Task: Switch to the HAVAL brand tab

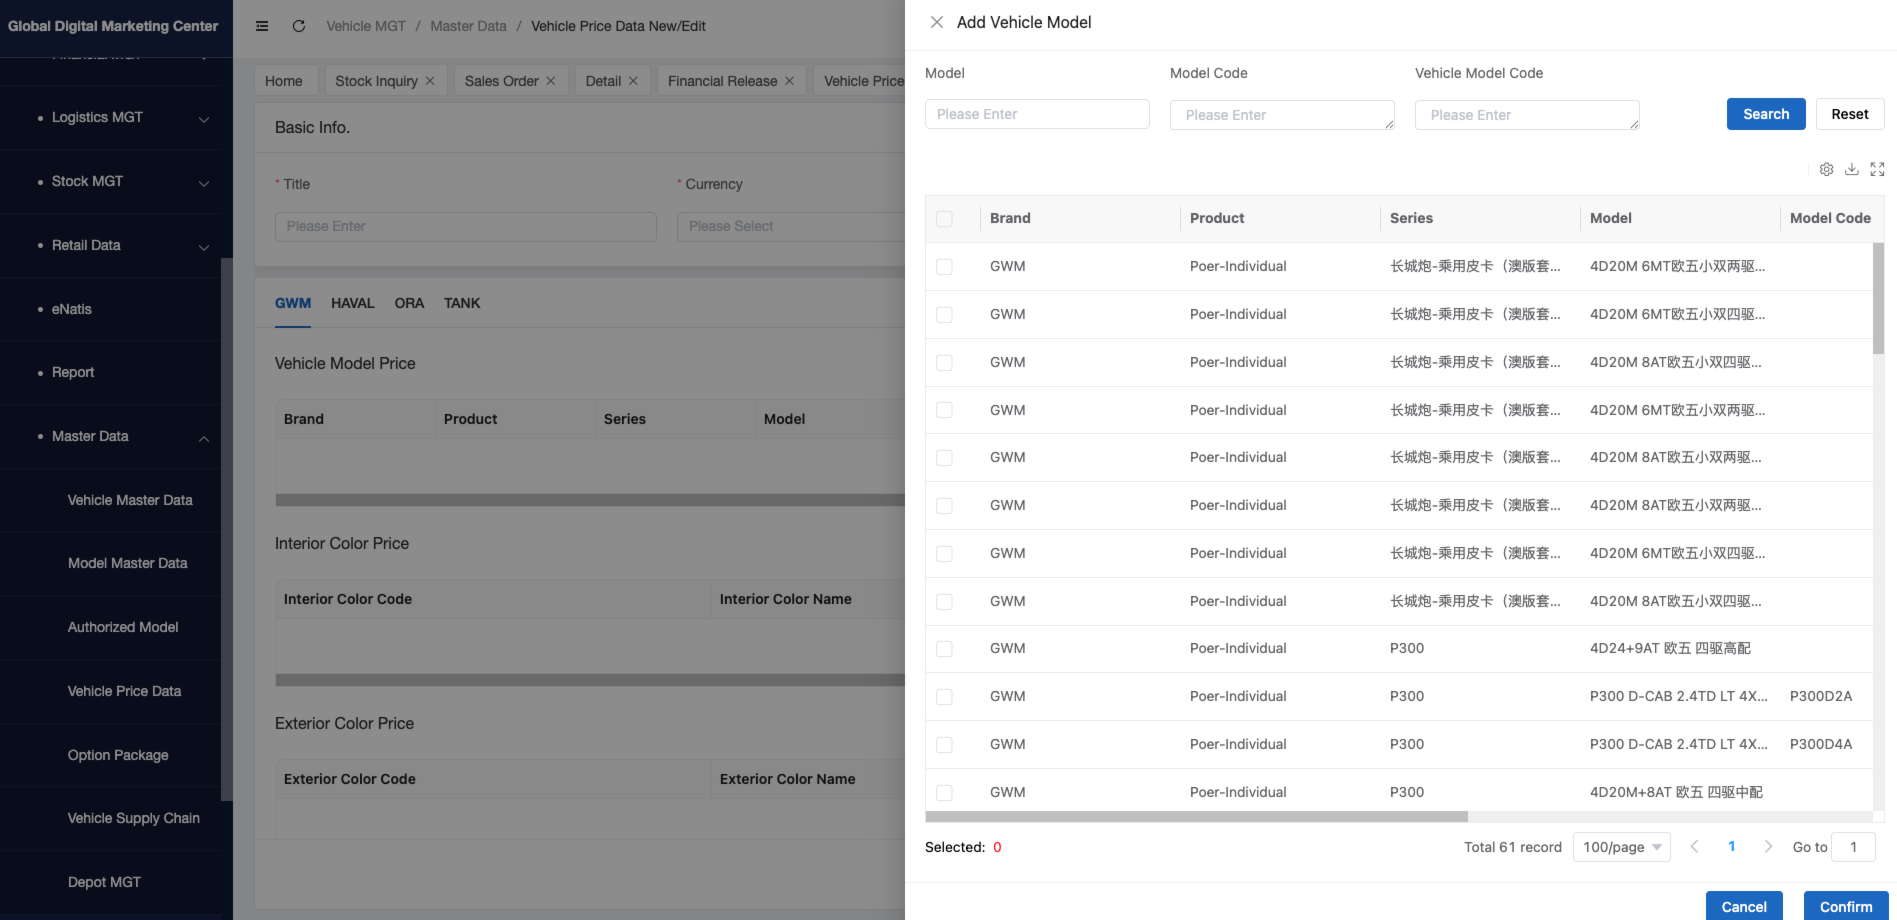Action: coord(353,303)
